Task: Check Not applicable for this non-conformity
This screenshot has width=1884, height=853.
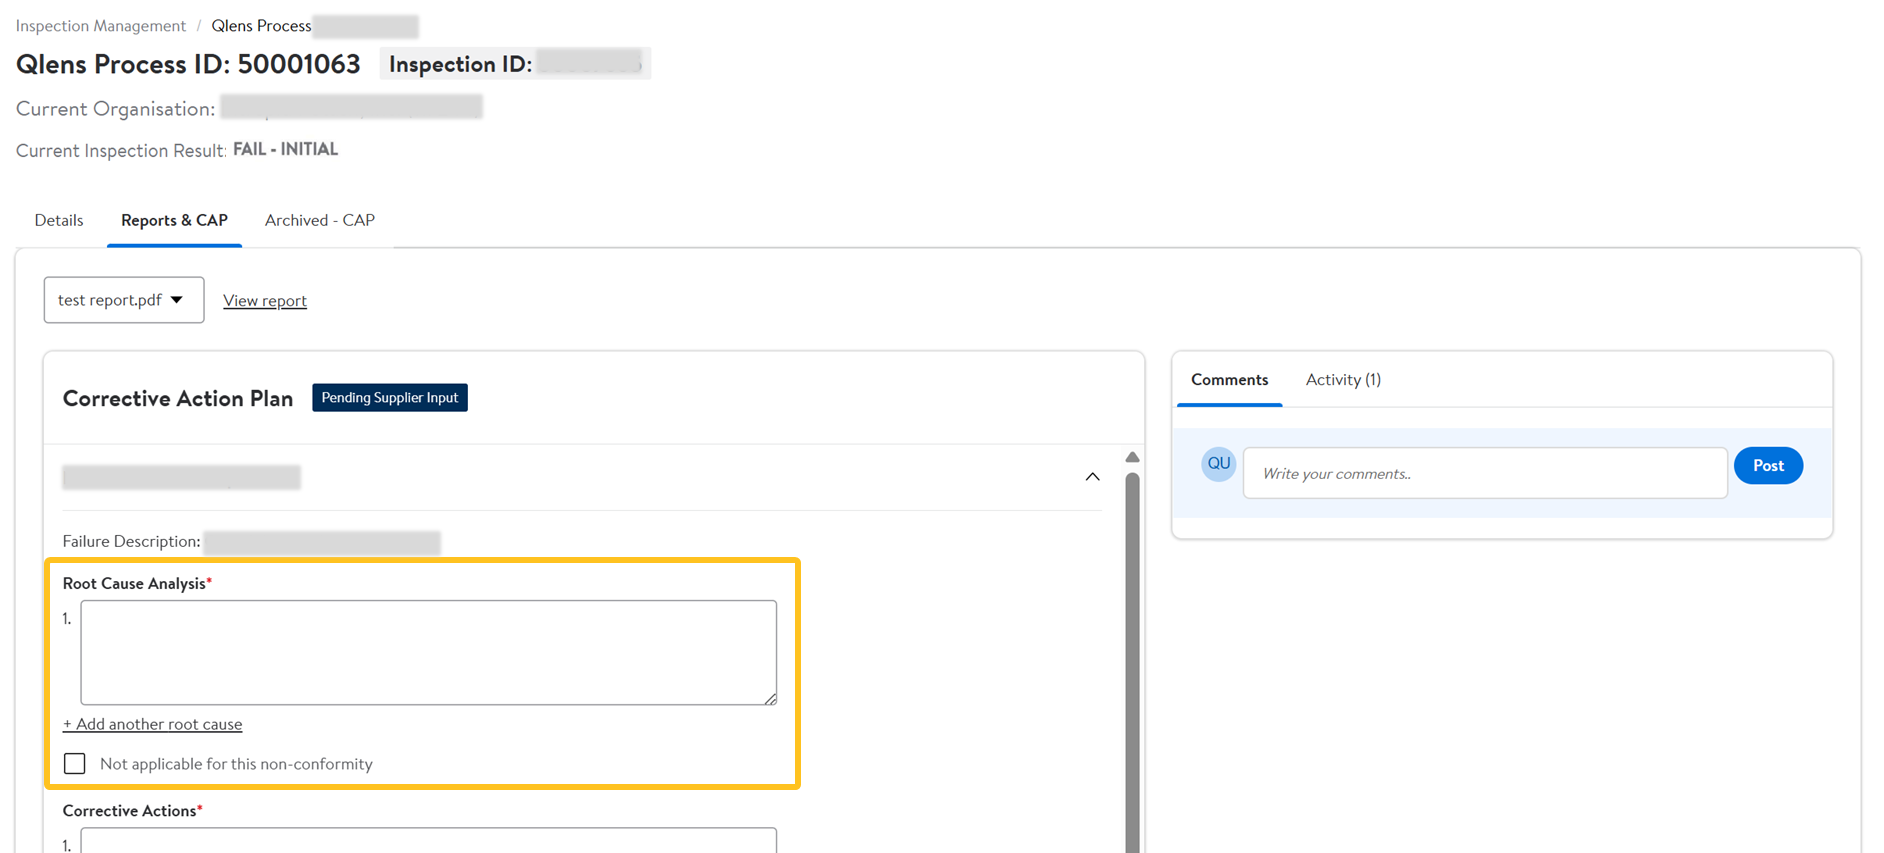Action: [75, 764]
